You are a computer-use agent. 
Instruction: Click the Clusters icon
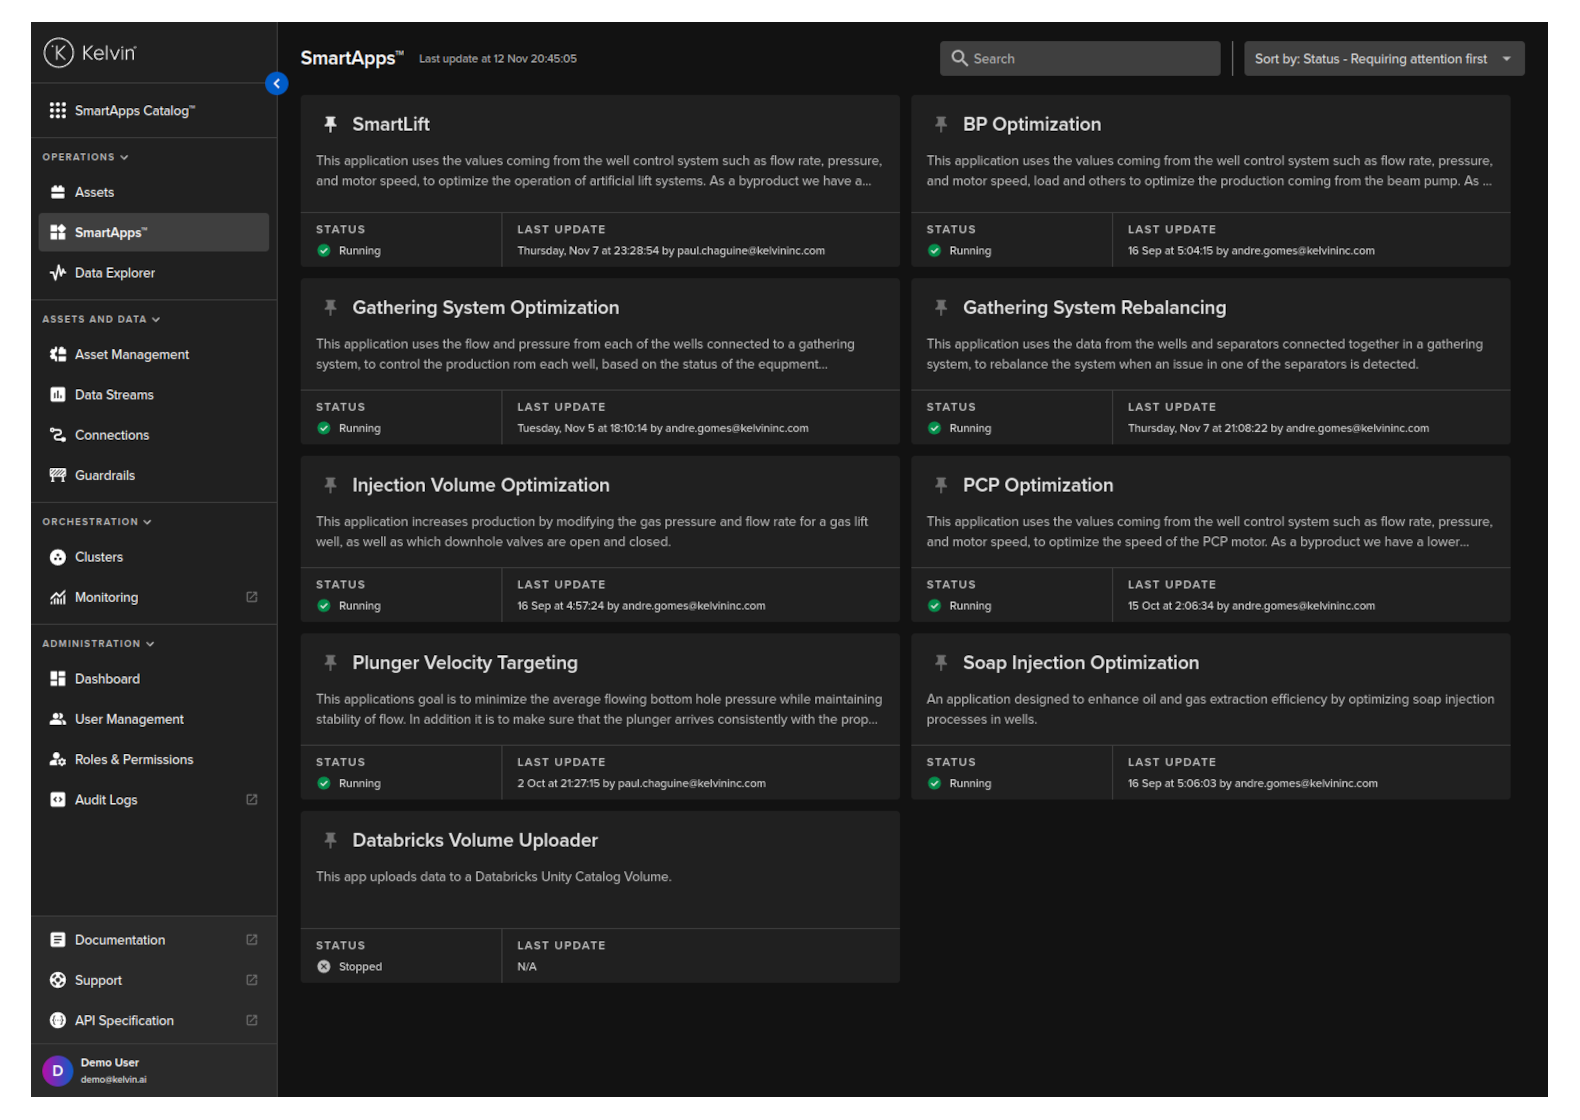click(58, 557)
